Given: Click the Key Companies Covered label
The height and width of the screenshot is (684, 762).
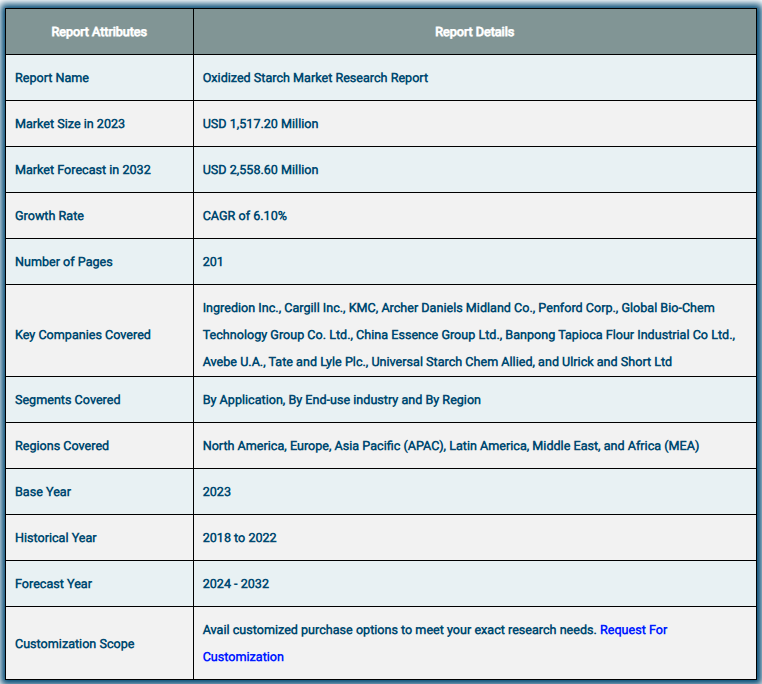Looking at the screenshot, I should coord(83,335).
